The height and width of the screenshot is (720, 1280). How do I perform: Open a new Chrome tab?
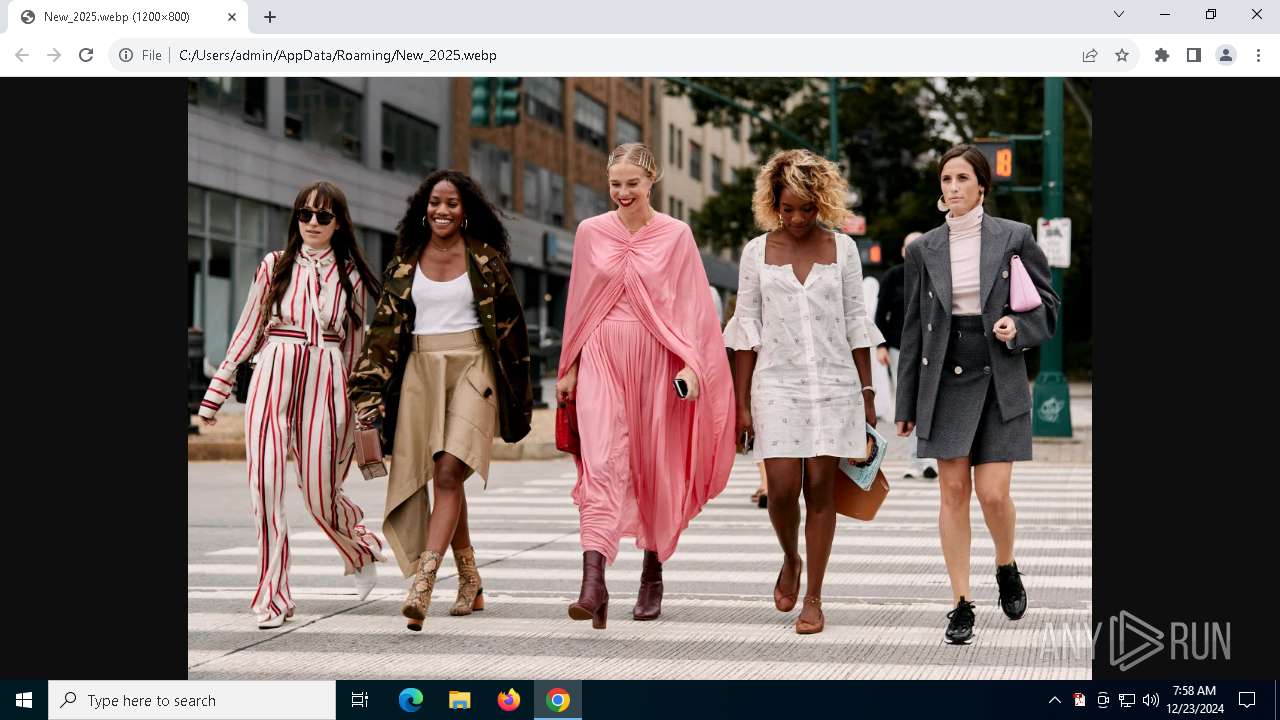point(270,17)
